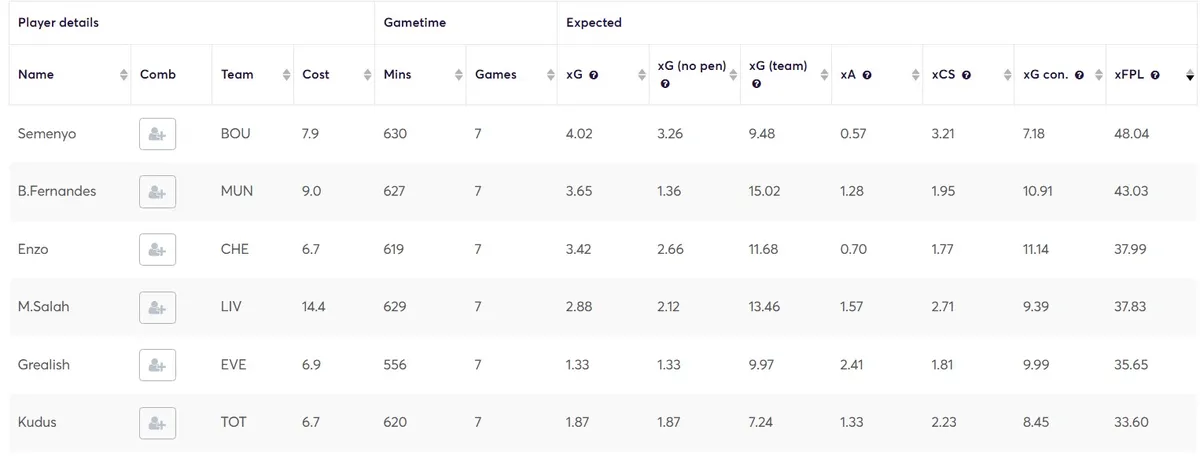Screen dimensions: 1200x459
Task: Click the M.Salah name cell
Action: click(44, 307)
